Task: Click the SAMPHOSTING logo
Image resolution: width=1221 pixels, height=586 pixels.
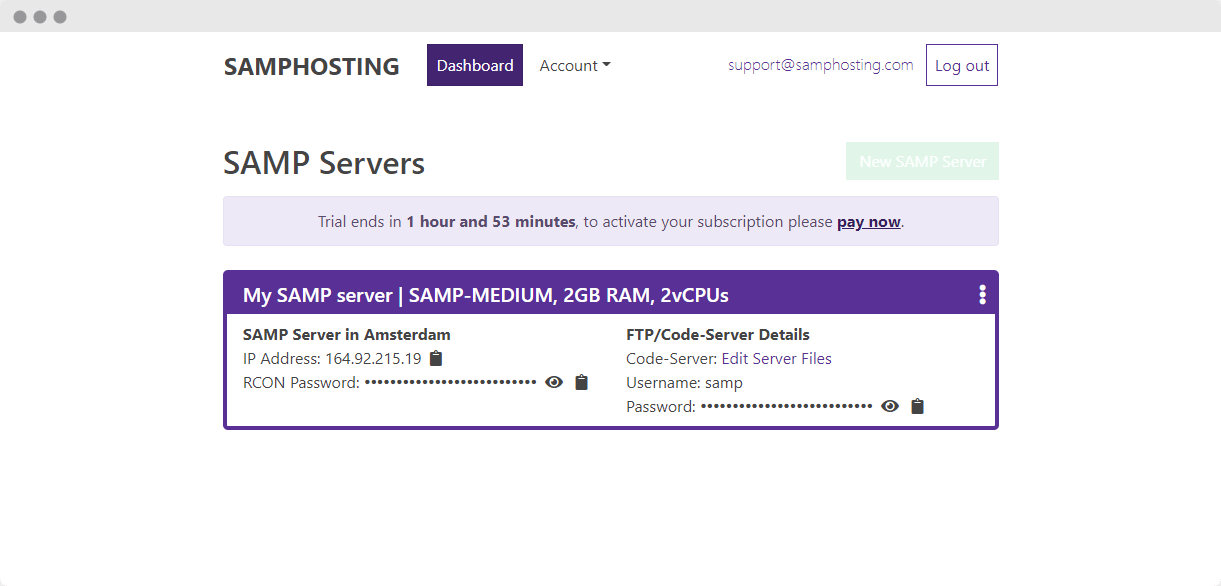Action: coord(312,66)
